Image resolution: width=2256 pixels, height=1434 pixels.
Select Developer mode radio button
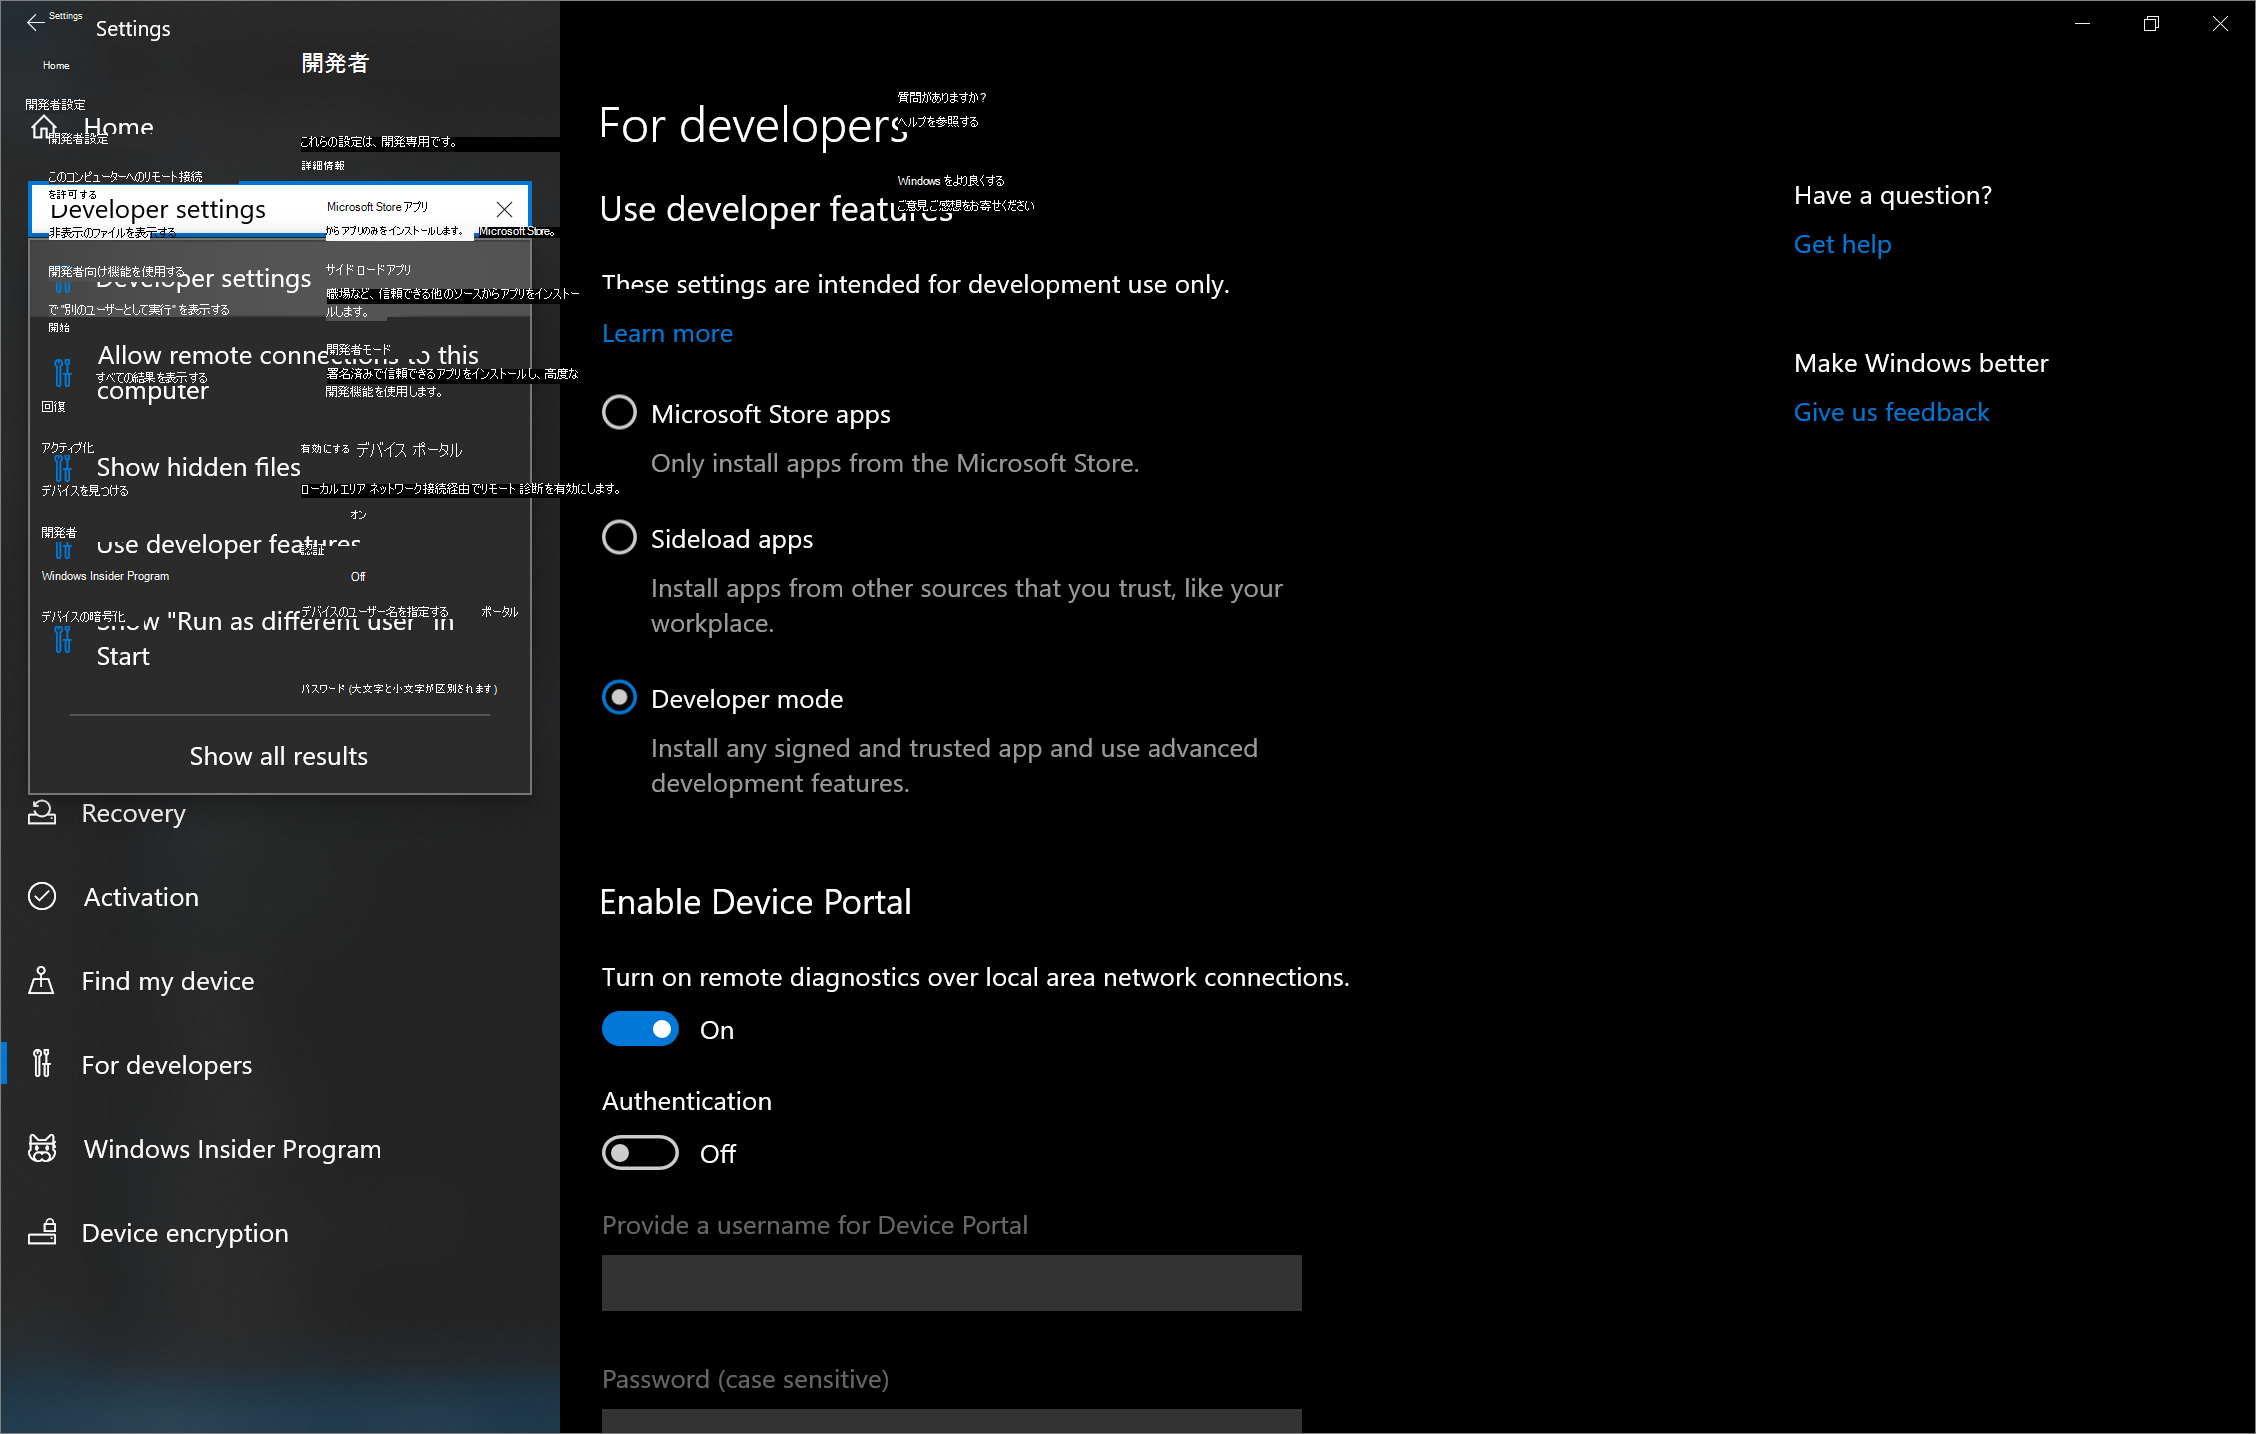619,698
